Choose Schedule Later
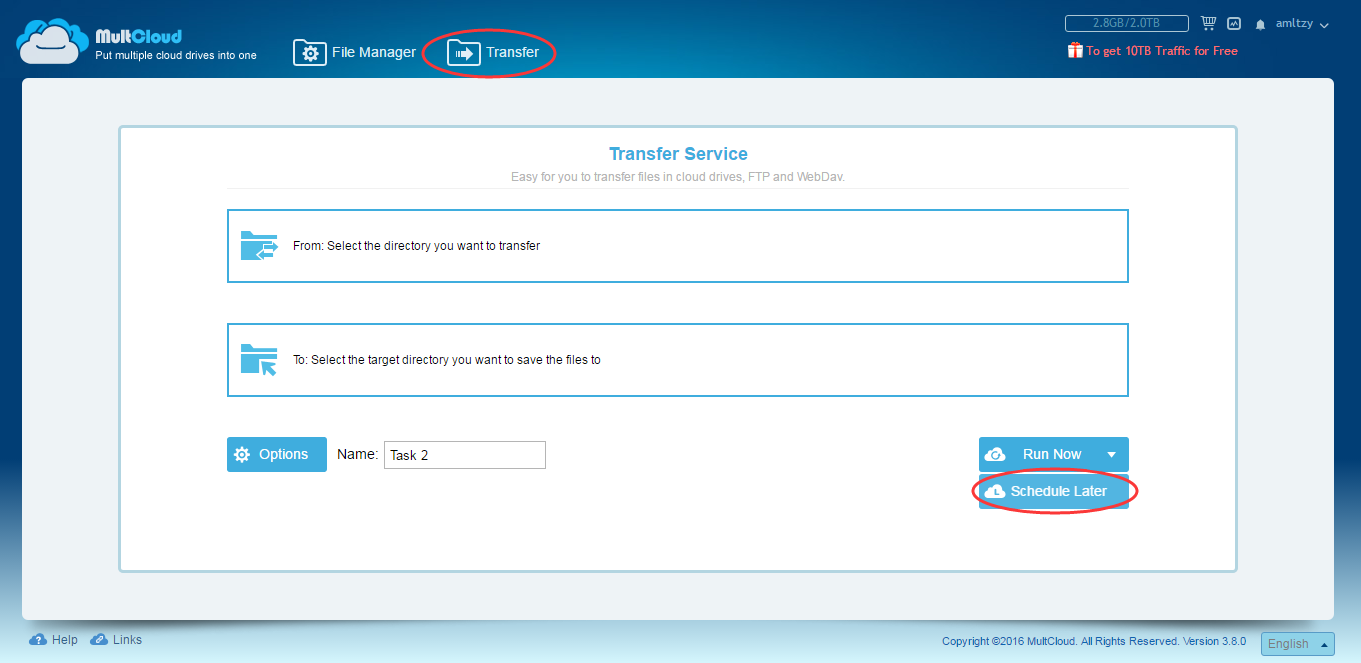The image size is (1361, 663). click(1054, 491)
